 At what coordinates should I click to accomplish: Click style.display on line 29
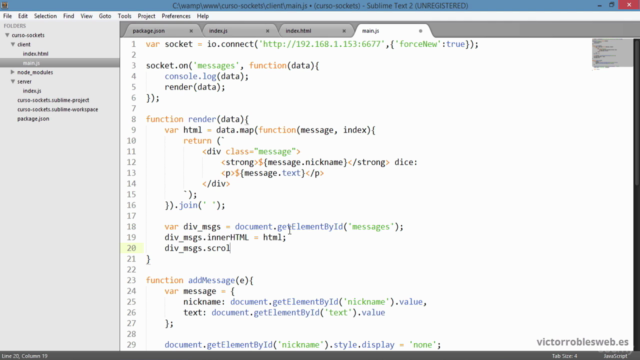[364, 345]
